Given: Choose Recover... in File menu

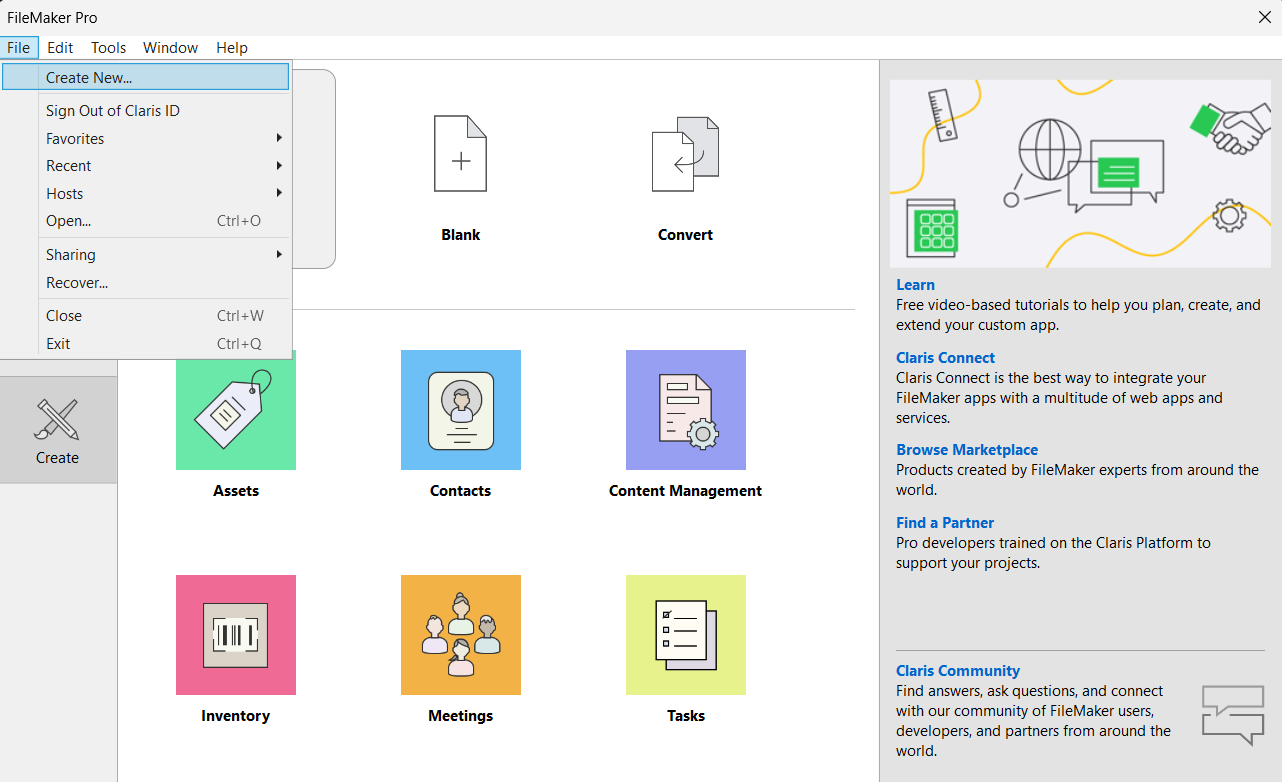Looking at the screenshot, I should click(x=146, y=283).
